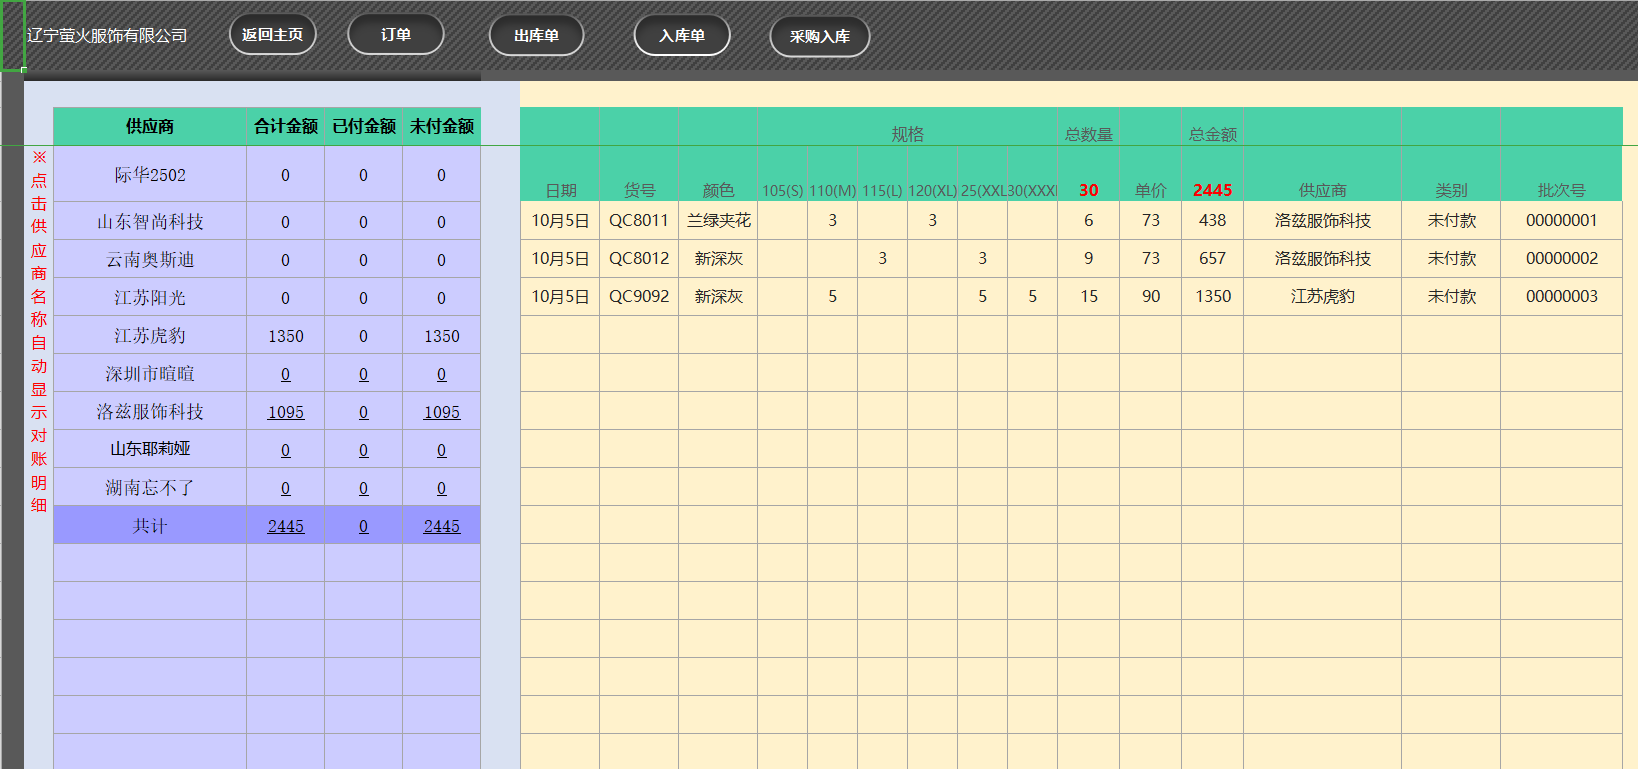This screenshot has height=769, width=1638.
Task: Select supplier 云南奥斯迪
Action: pos(150,260)
